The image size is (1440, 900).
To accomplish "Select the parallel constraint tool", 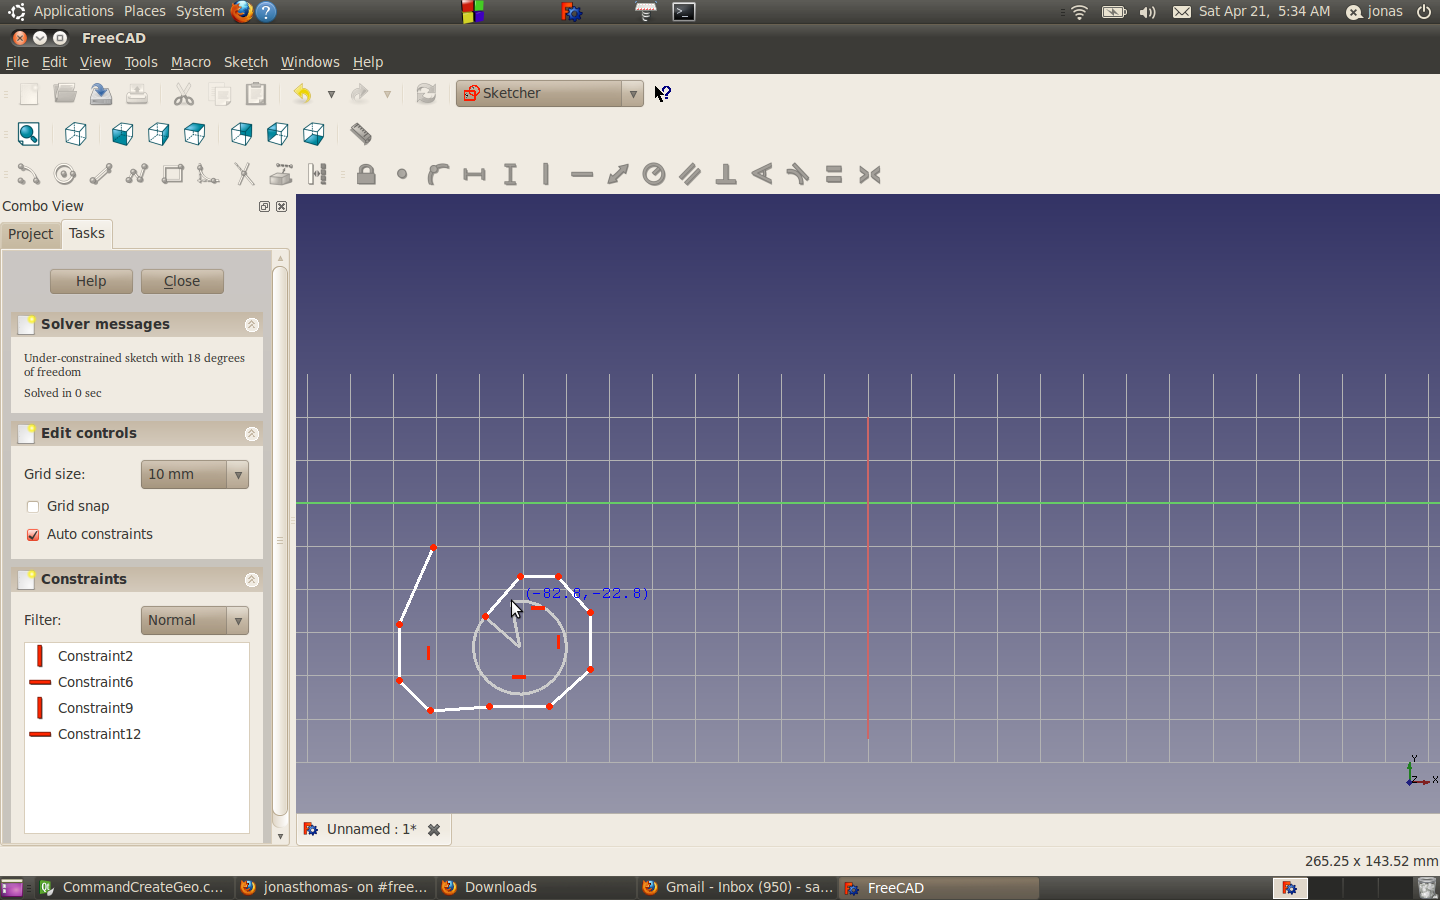I will 690,175.
